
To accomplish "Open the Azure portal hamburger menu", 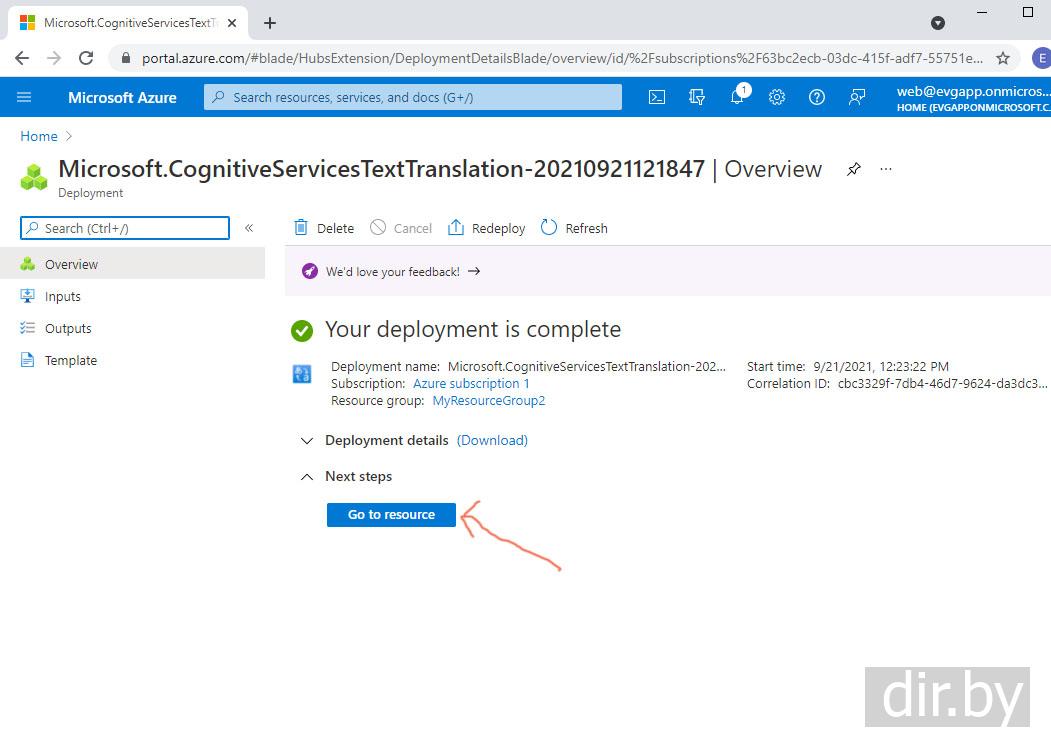I will coord(25,97).
